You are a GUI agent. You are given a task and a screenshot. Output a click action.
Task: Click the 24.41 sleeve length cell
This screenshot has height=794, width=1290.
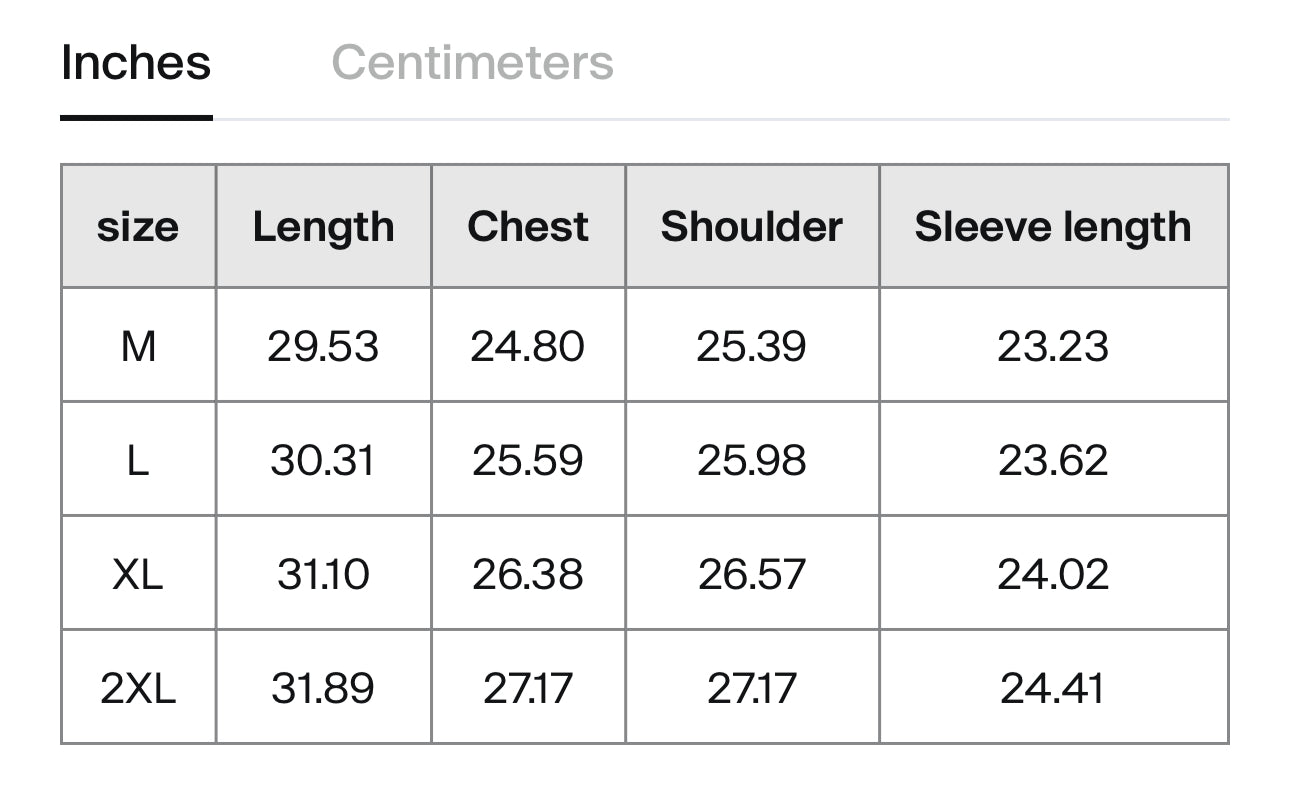[x=1053, y=688]
